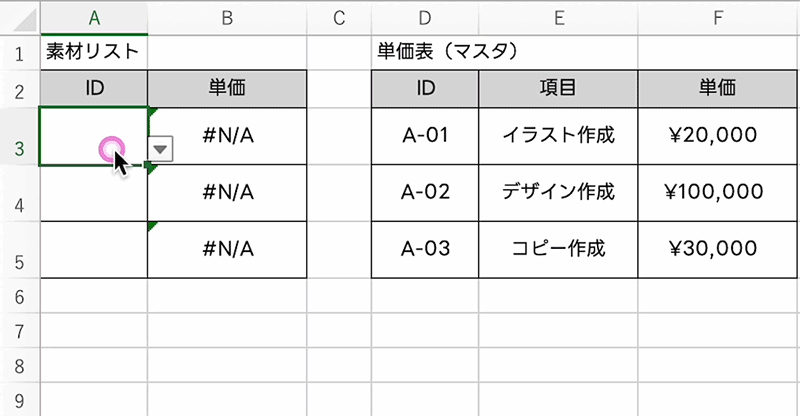Select column B header
This screenshot has width=800, height=416.
(x=227, y=17)
